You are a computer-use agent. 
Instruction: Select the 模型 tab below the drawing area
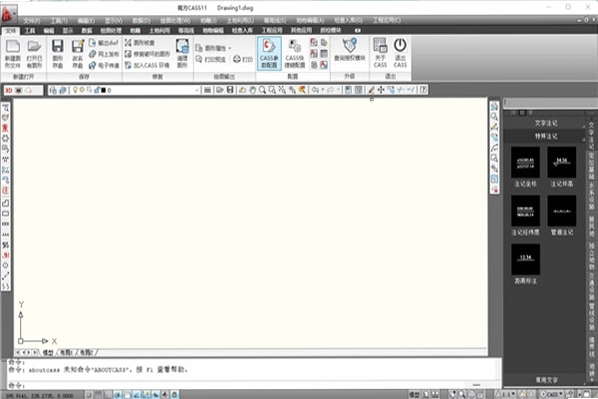tap(48, 352)
